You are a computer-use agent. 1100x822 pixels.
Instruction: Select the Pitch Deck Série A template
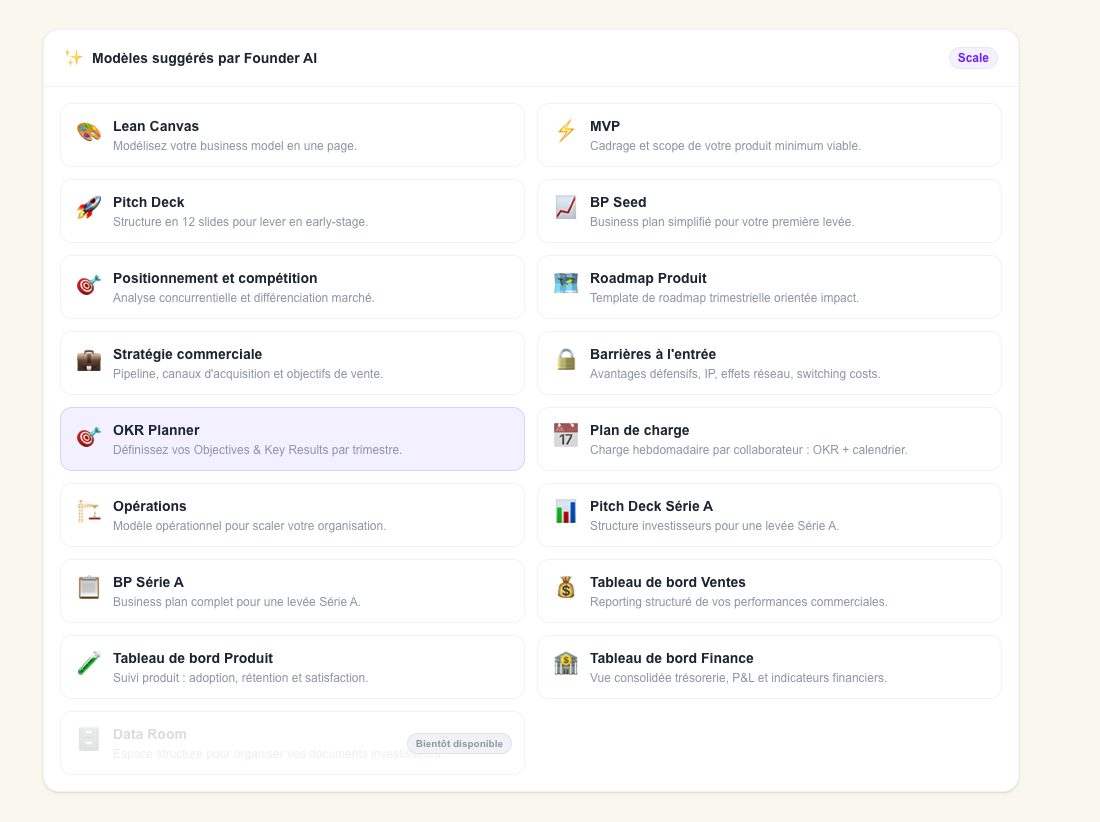click(x=770, y=515)
